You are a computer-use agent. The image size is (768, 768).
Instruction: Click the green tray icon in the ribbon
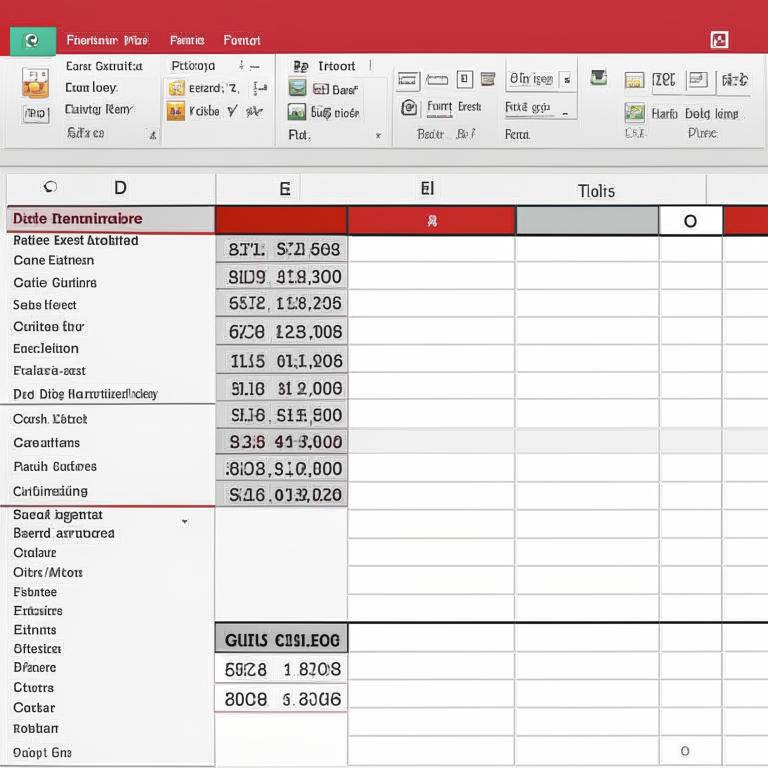[x=599, y=77]
